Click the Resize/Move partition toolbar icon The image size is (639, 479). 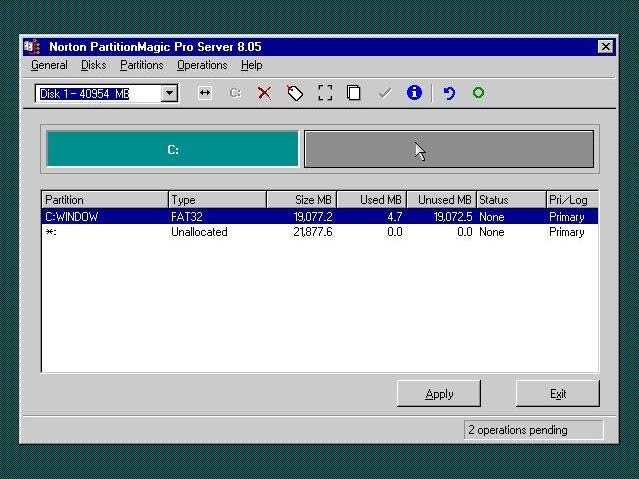205,93
